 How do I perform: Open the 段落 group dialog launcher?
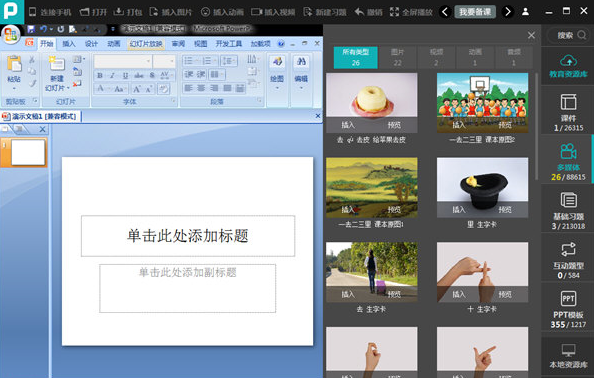[260, 101]
